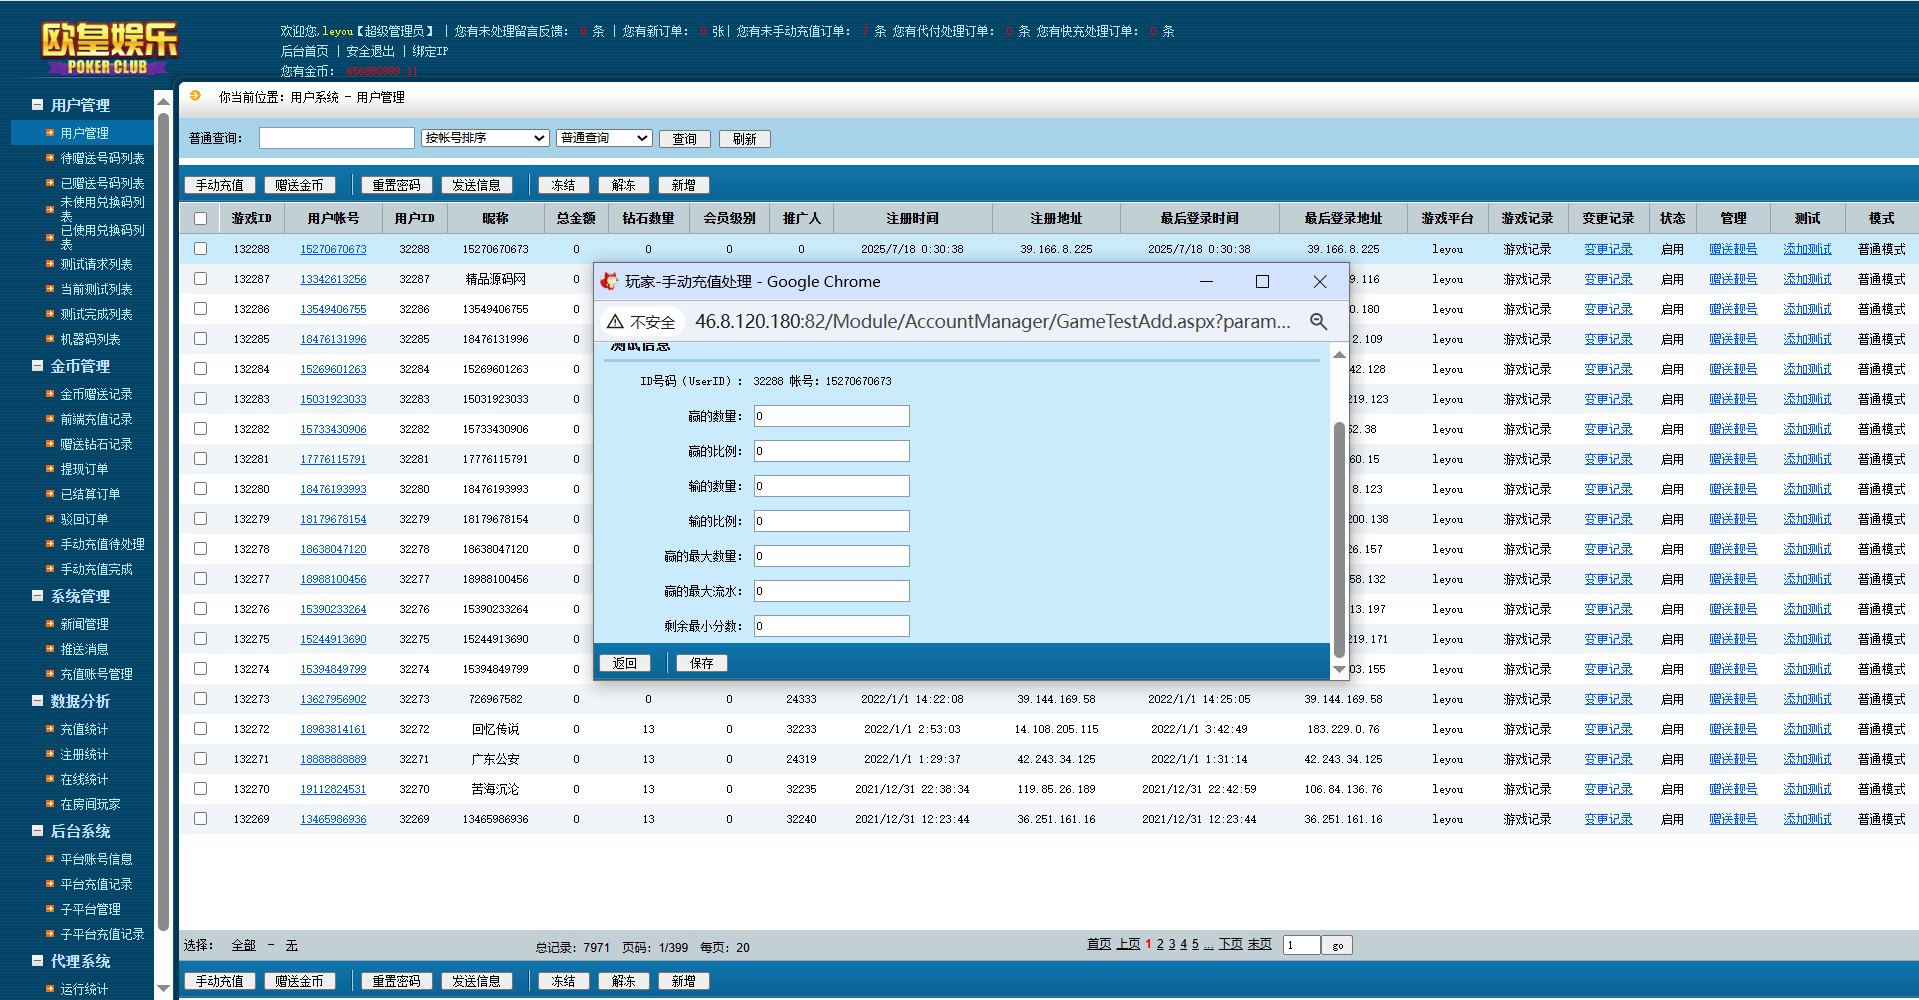
Task: Click the magnifier icon in popup address bar
Action: click(x=1318, y=321)
